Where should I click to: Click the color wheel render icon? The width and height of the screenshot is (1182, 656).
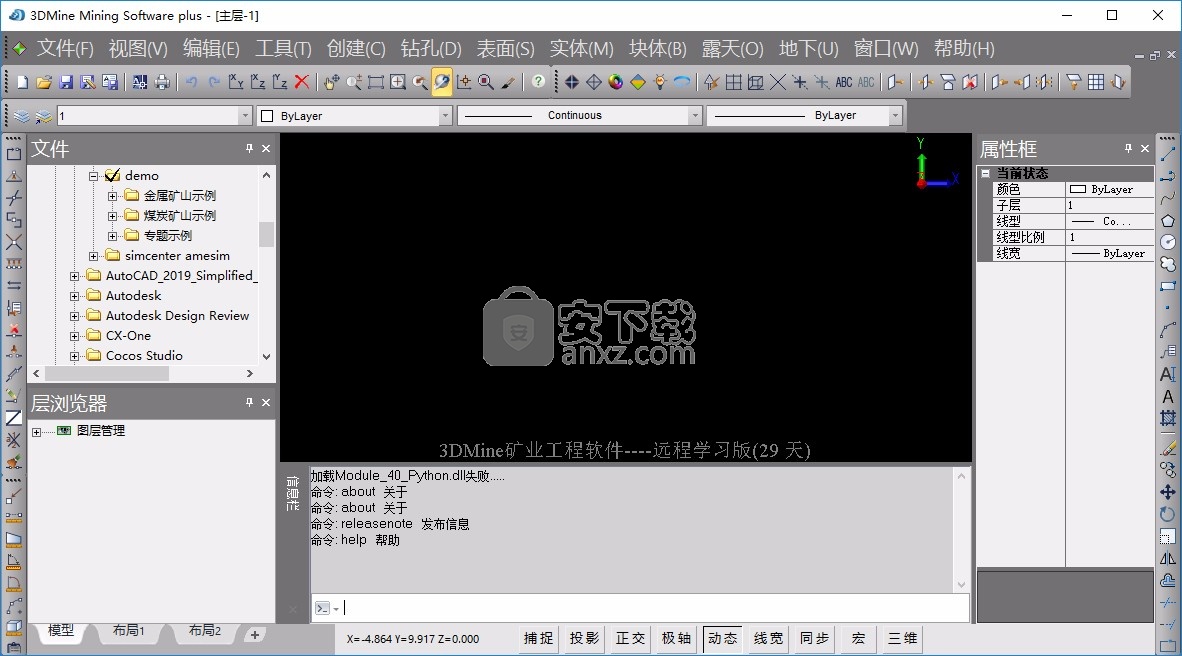coord(616,82)
